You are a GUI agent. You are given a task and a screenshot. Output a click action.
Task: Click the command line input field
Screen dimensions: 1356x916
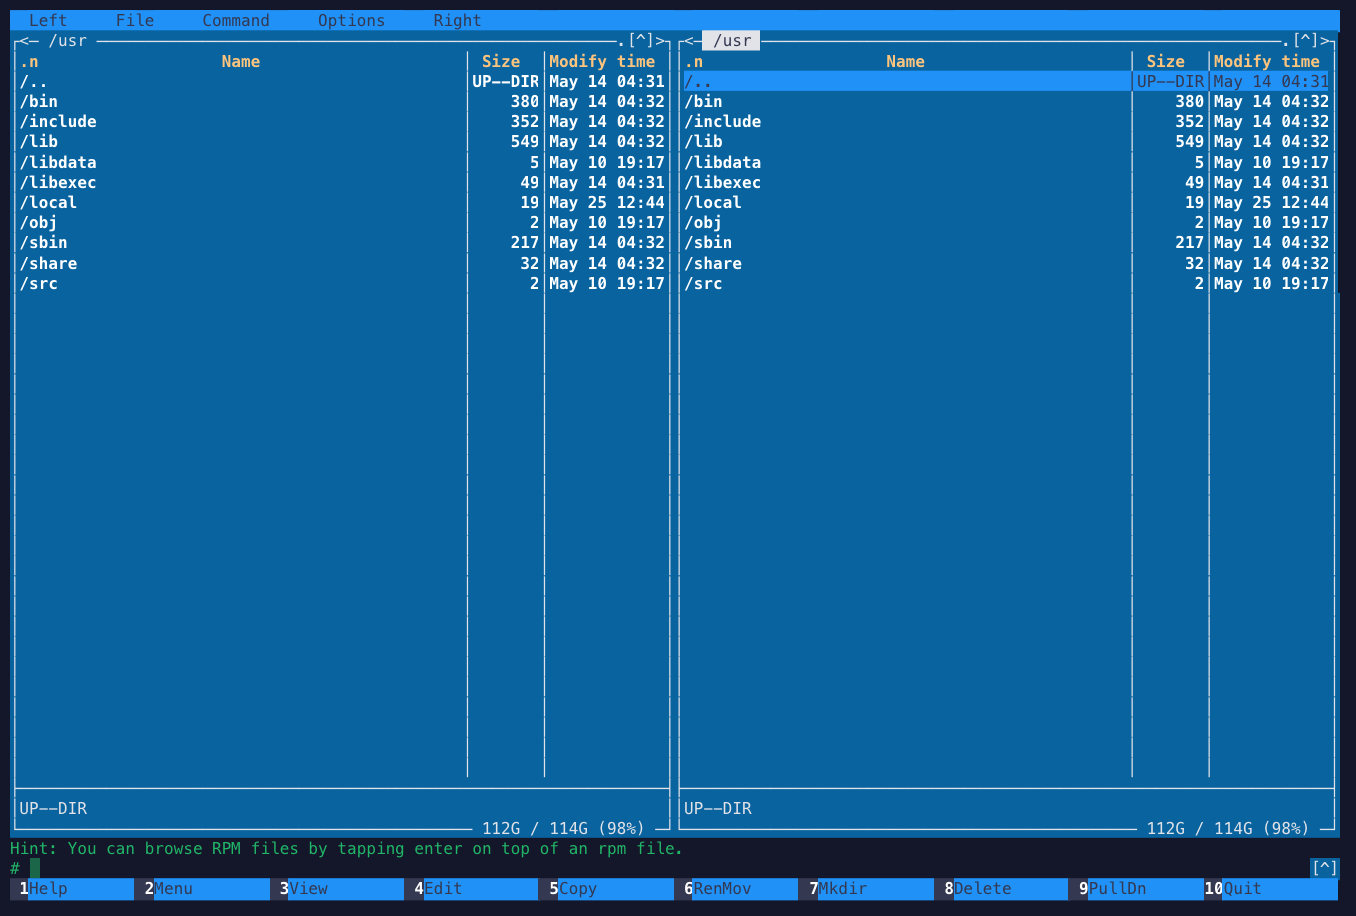600,868
